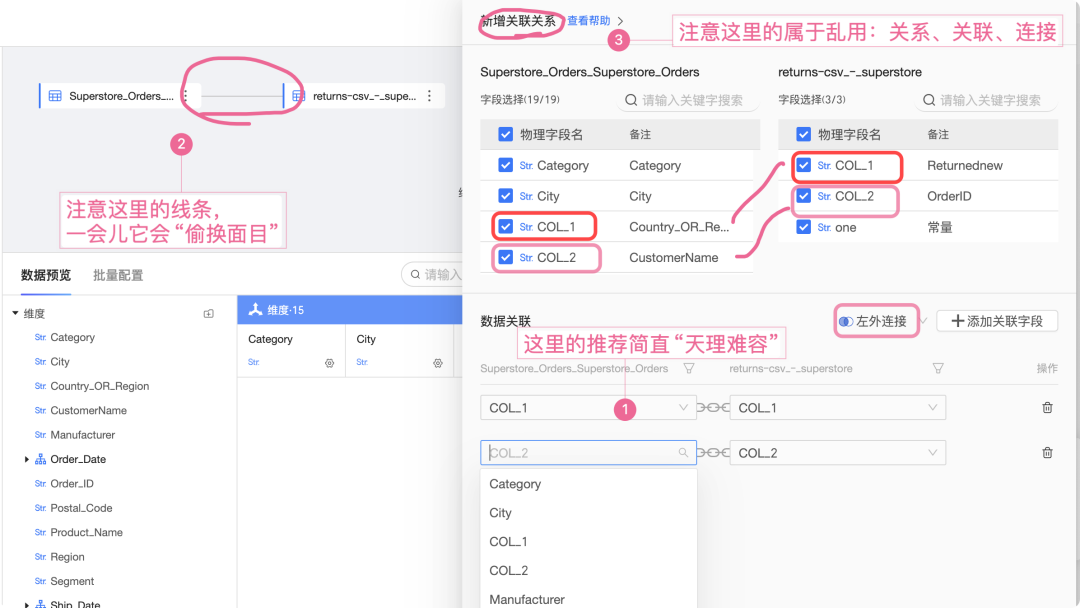The width and height of the screenshot is (1080, 608).
Task: Click the returns-csv table icon in canvas
Action: (x=298, y=96)
